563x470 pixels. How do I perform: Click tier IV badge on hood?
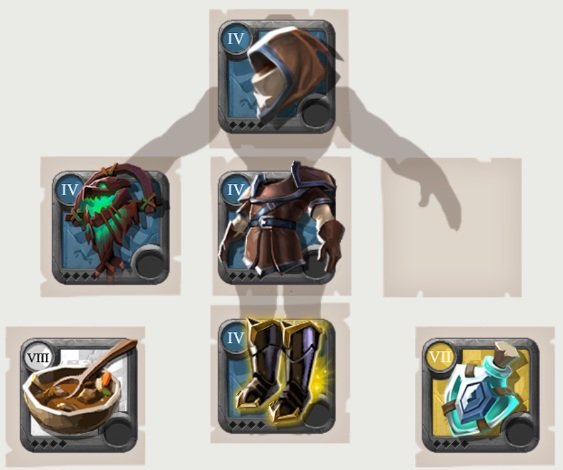236,39
